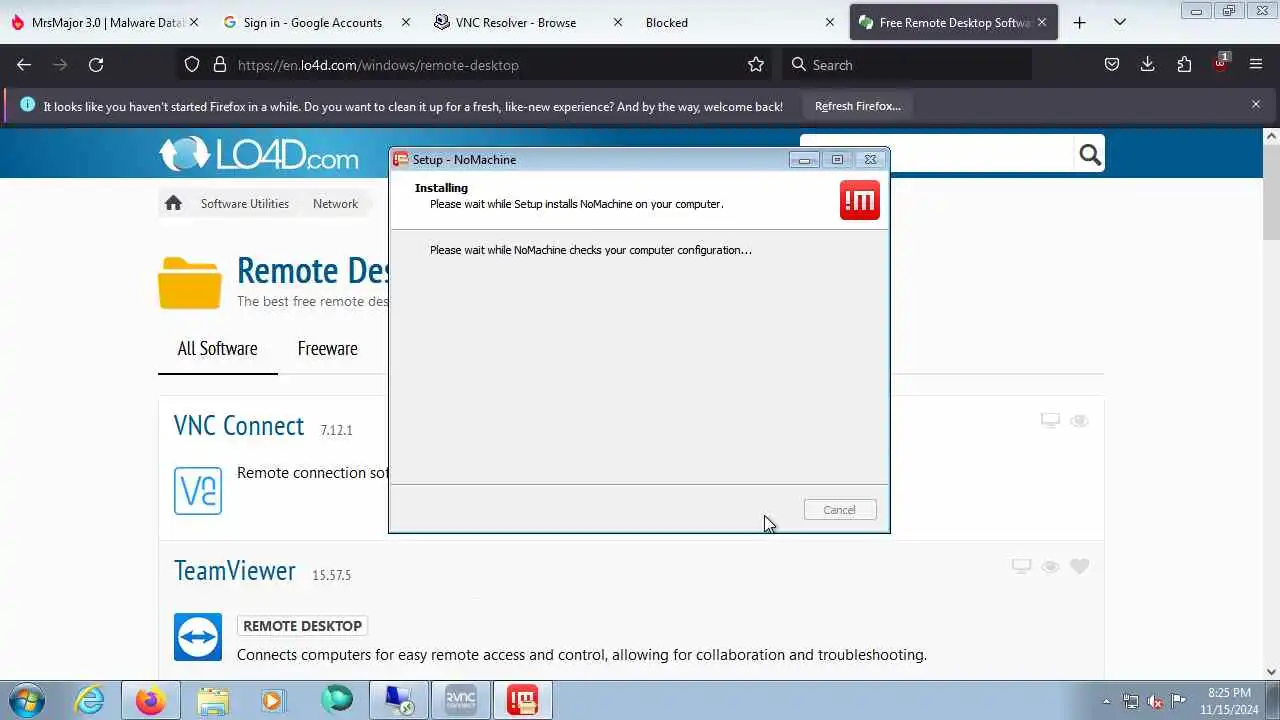Open the VNC Connect title link
The width and height of the screenshot is (1280, 720).
(x=239, y=425)
